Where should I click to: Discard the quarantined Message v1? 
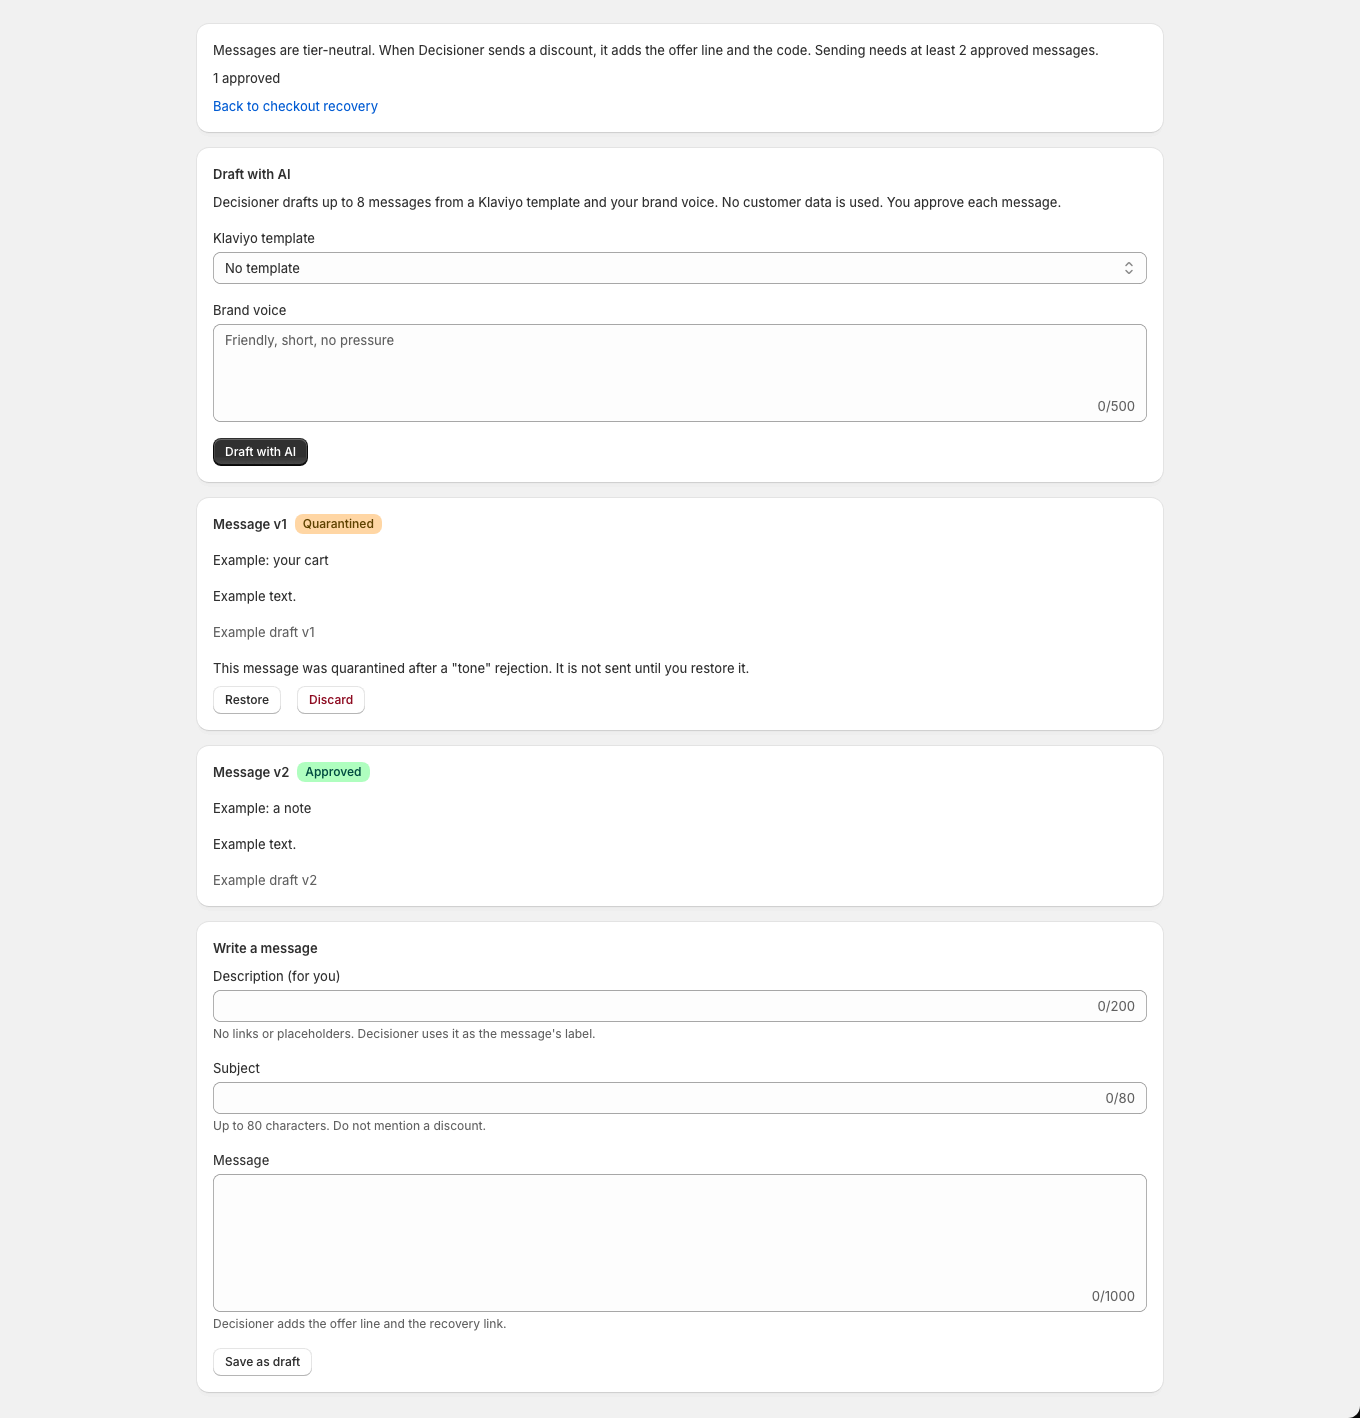pos(331,700)
